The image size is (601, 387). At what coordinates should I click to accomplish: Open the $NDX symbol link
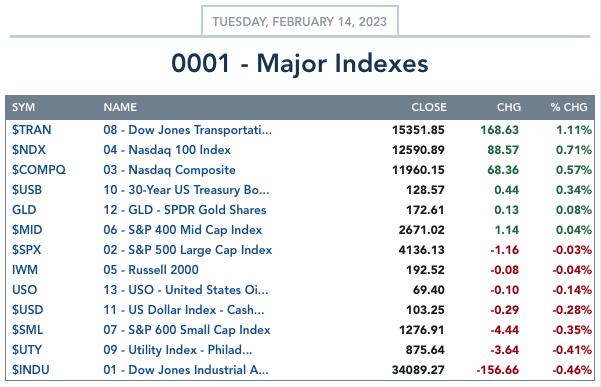[29, 150]
